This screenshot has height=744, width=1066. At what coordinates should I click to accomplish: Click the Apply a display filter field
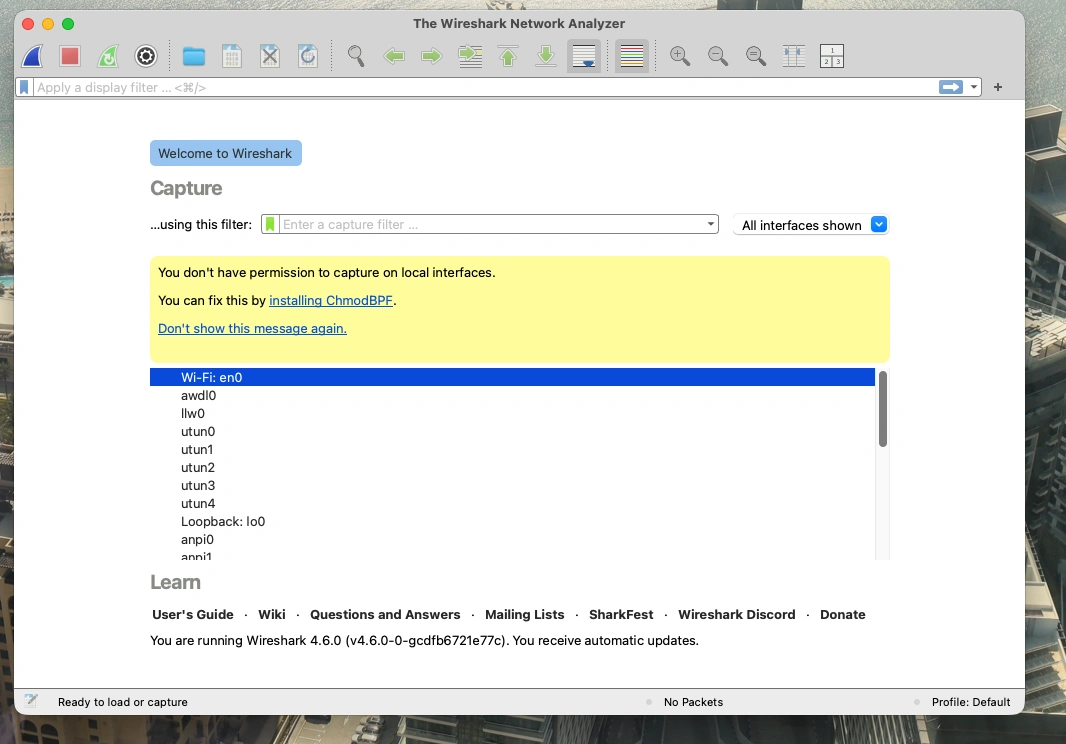480,87
